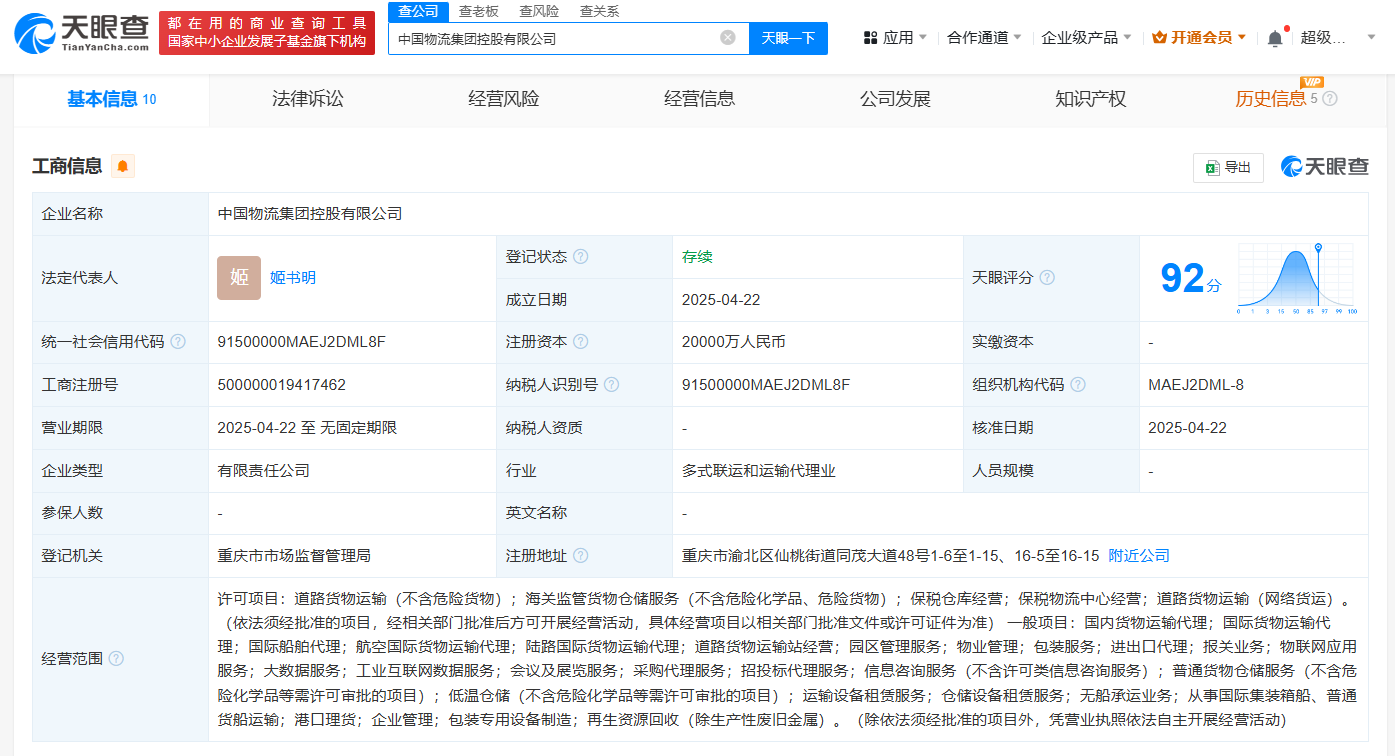Click the orange alert bell beside 工商信息
Image resolution: width=1395 pixels, height=756 pixels.
pos(123,166)
